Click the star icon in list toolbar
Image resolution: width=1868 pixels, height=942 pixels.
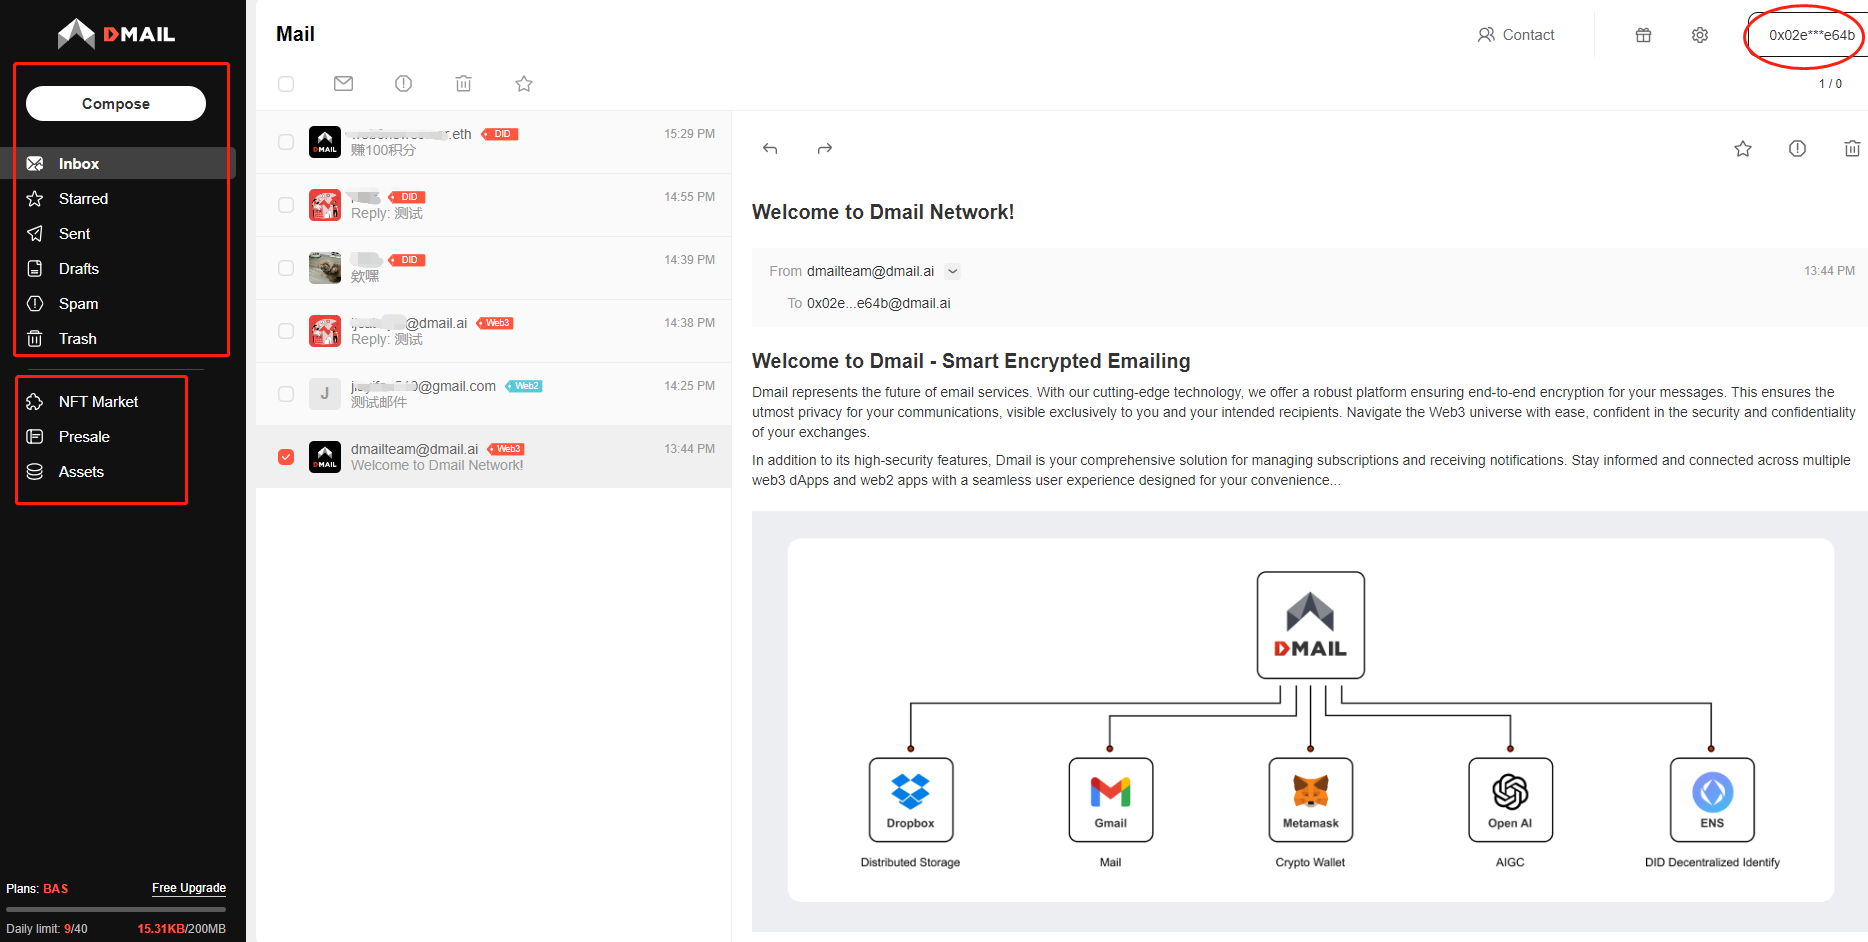[524, 84]
